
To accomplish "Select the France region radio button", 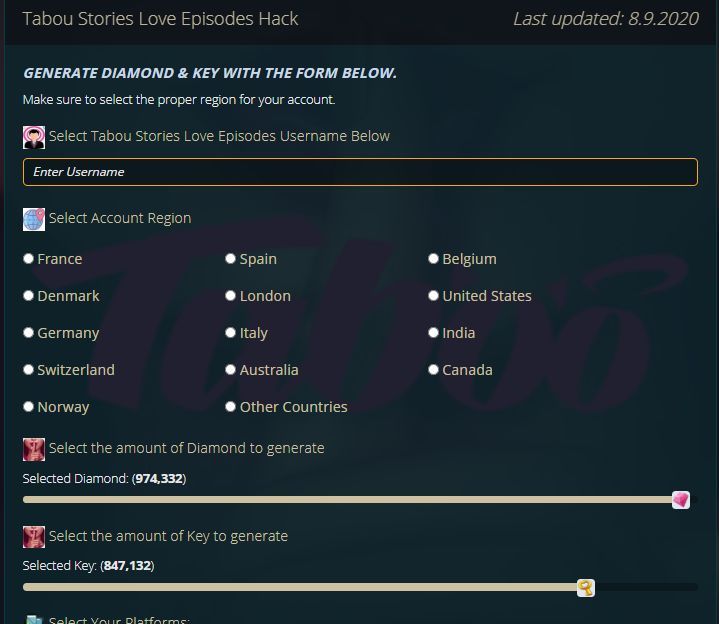I will pos(28,259).
